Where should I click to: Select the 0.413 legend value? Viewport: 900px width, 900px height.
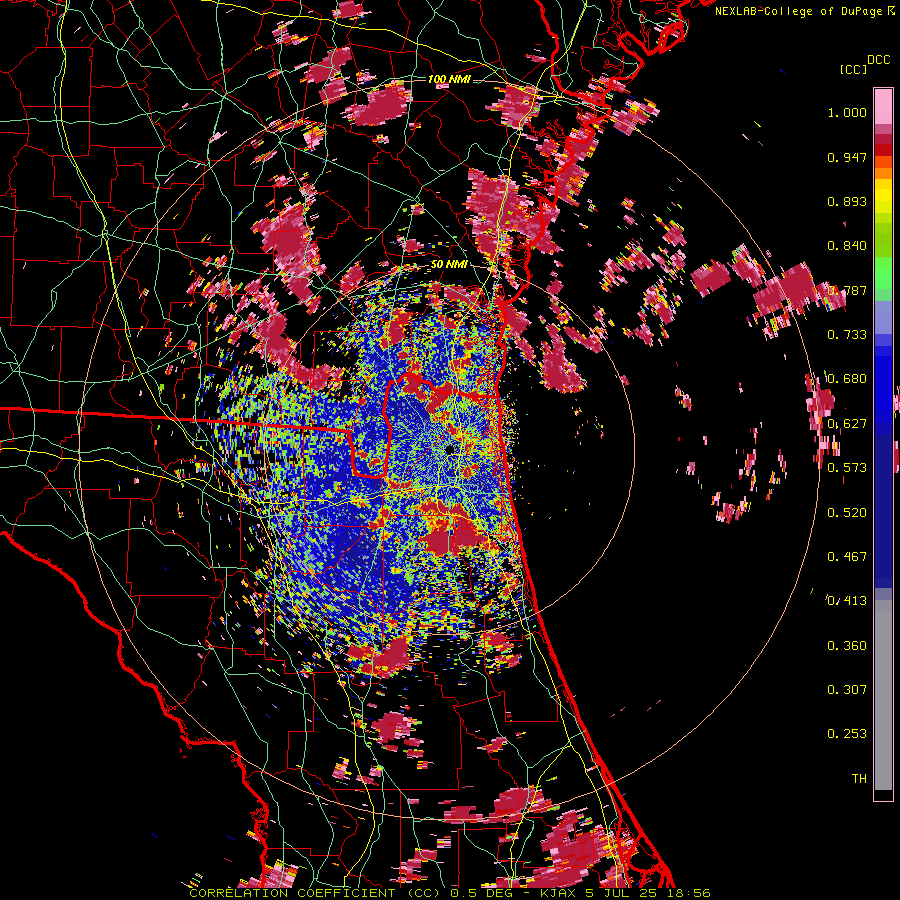click(x=847, y=601)
